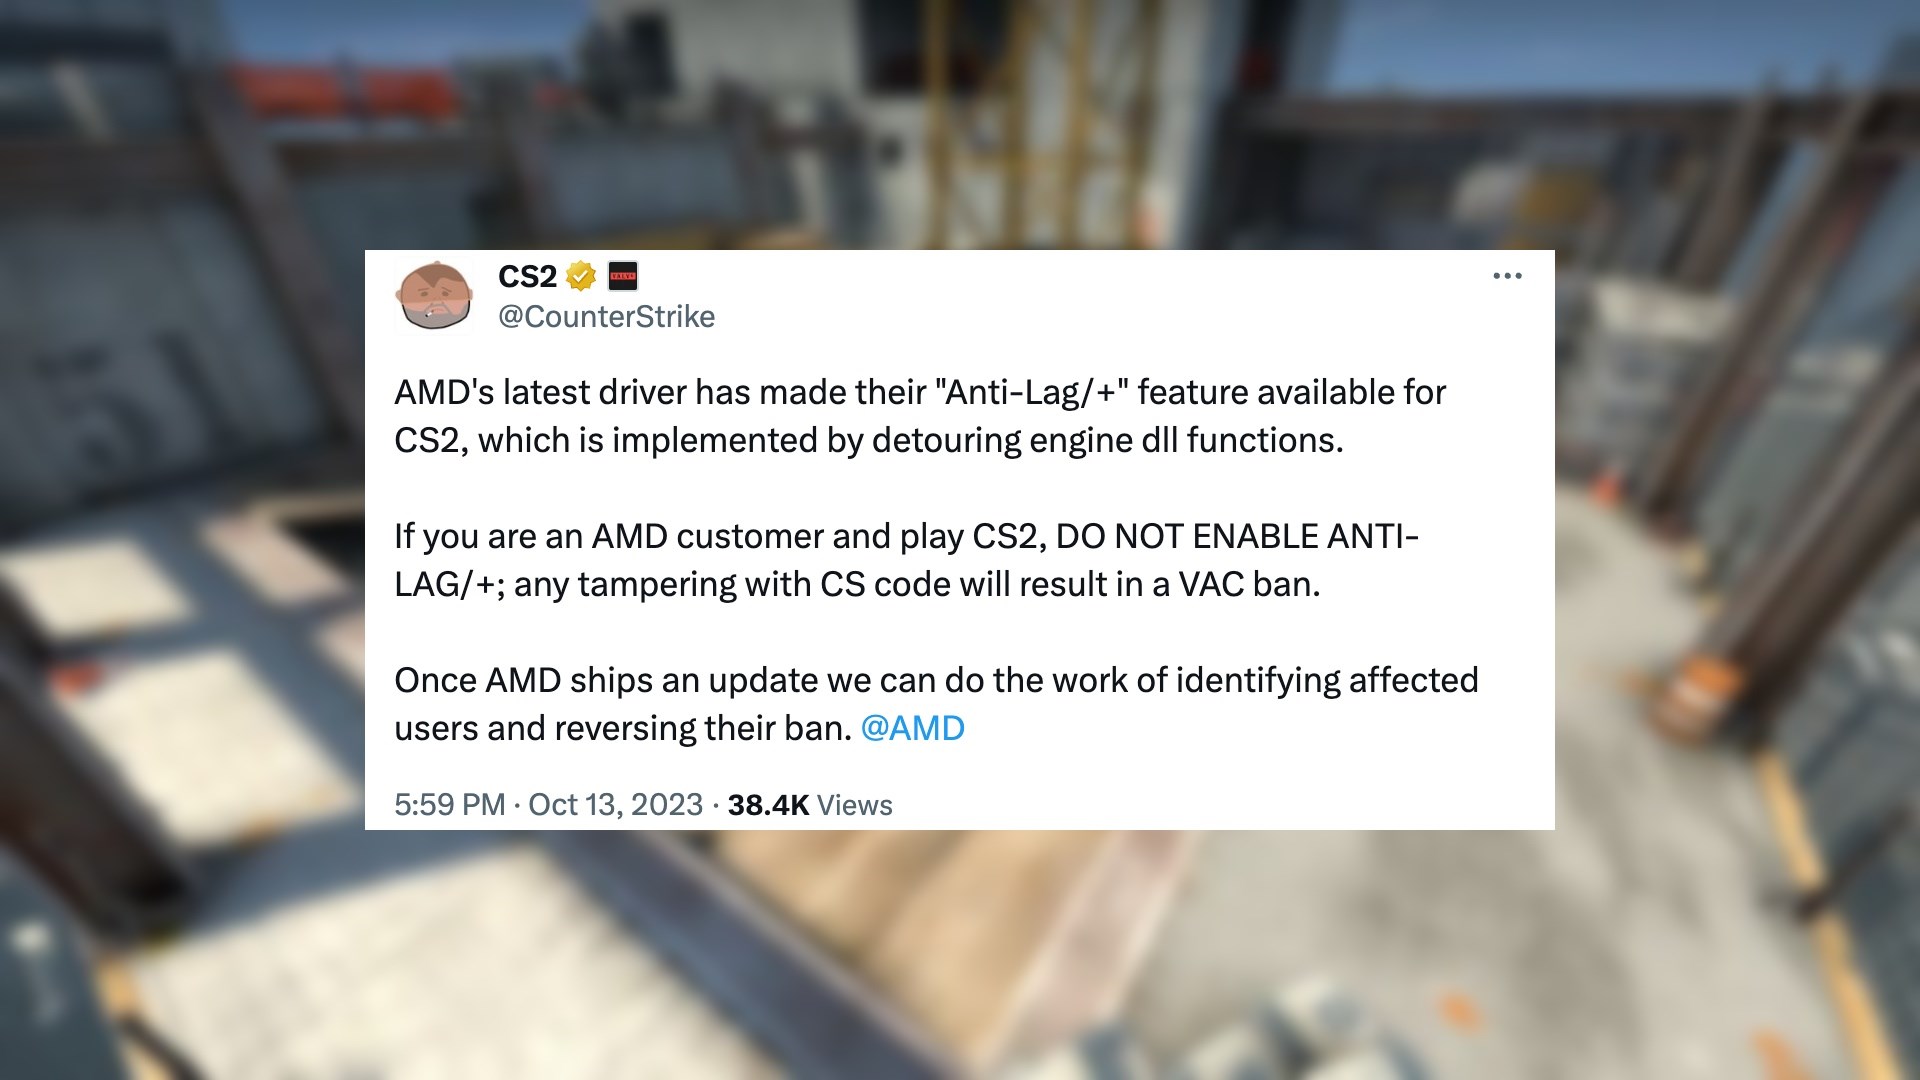
Task: Click the "AMD's latest driver" opening sentence
Action: [x=542, y=392]
